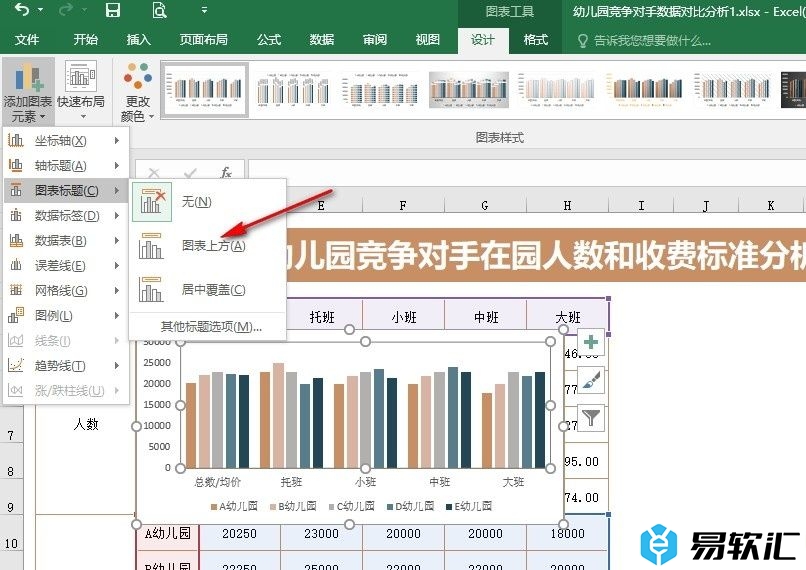Image resolution: width=806 pixels, height=570 pixels.
Task: Open the Undo history dropdown arrow
Action: coord(40,10)
